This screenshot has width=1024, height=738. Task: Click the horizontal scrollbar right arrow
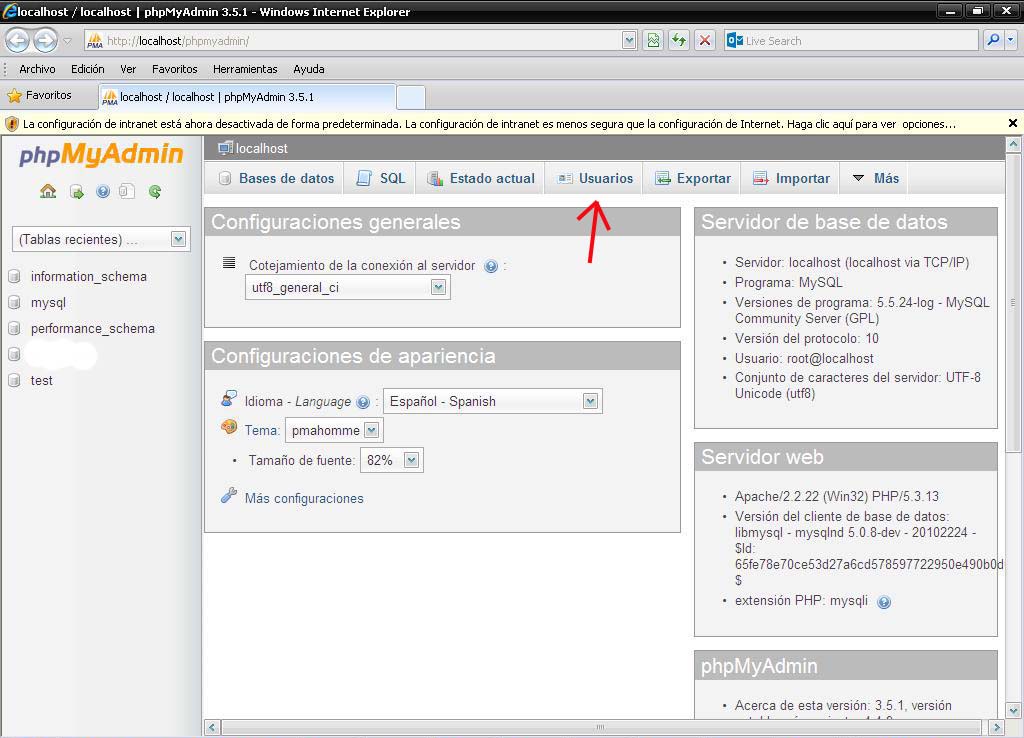click(x=996, y=726)
